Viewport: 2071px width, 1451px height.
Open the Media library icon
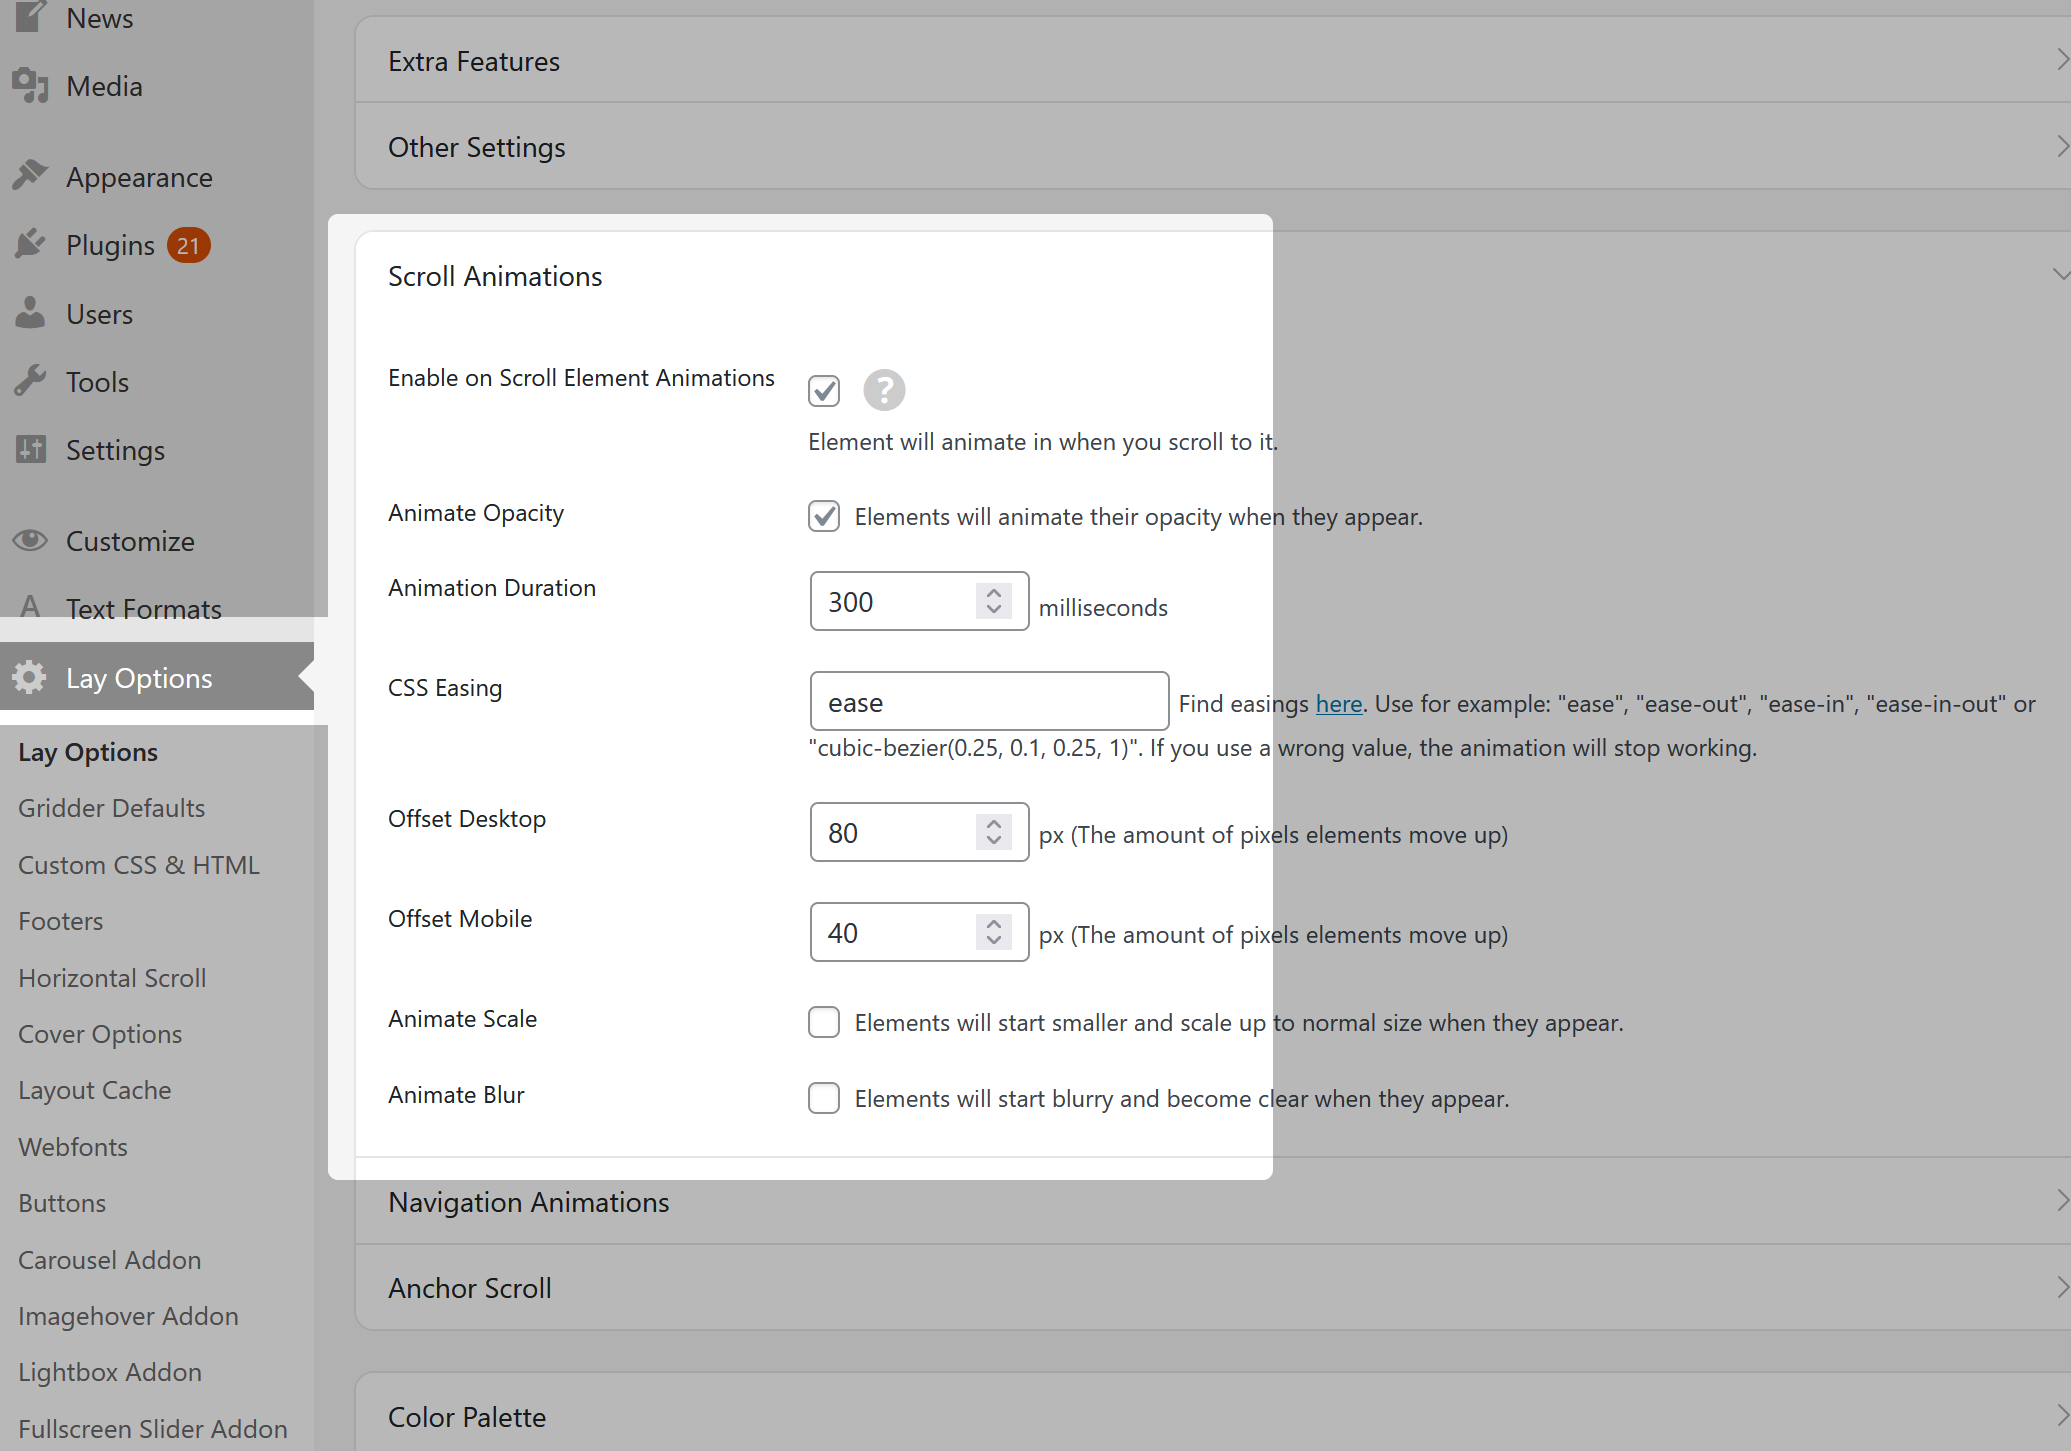coord(30,85)
